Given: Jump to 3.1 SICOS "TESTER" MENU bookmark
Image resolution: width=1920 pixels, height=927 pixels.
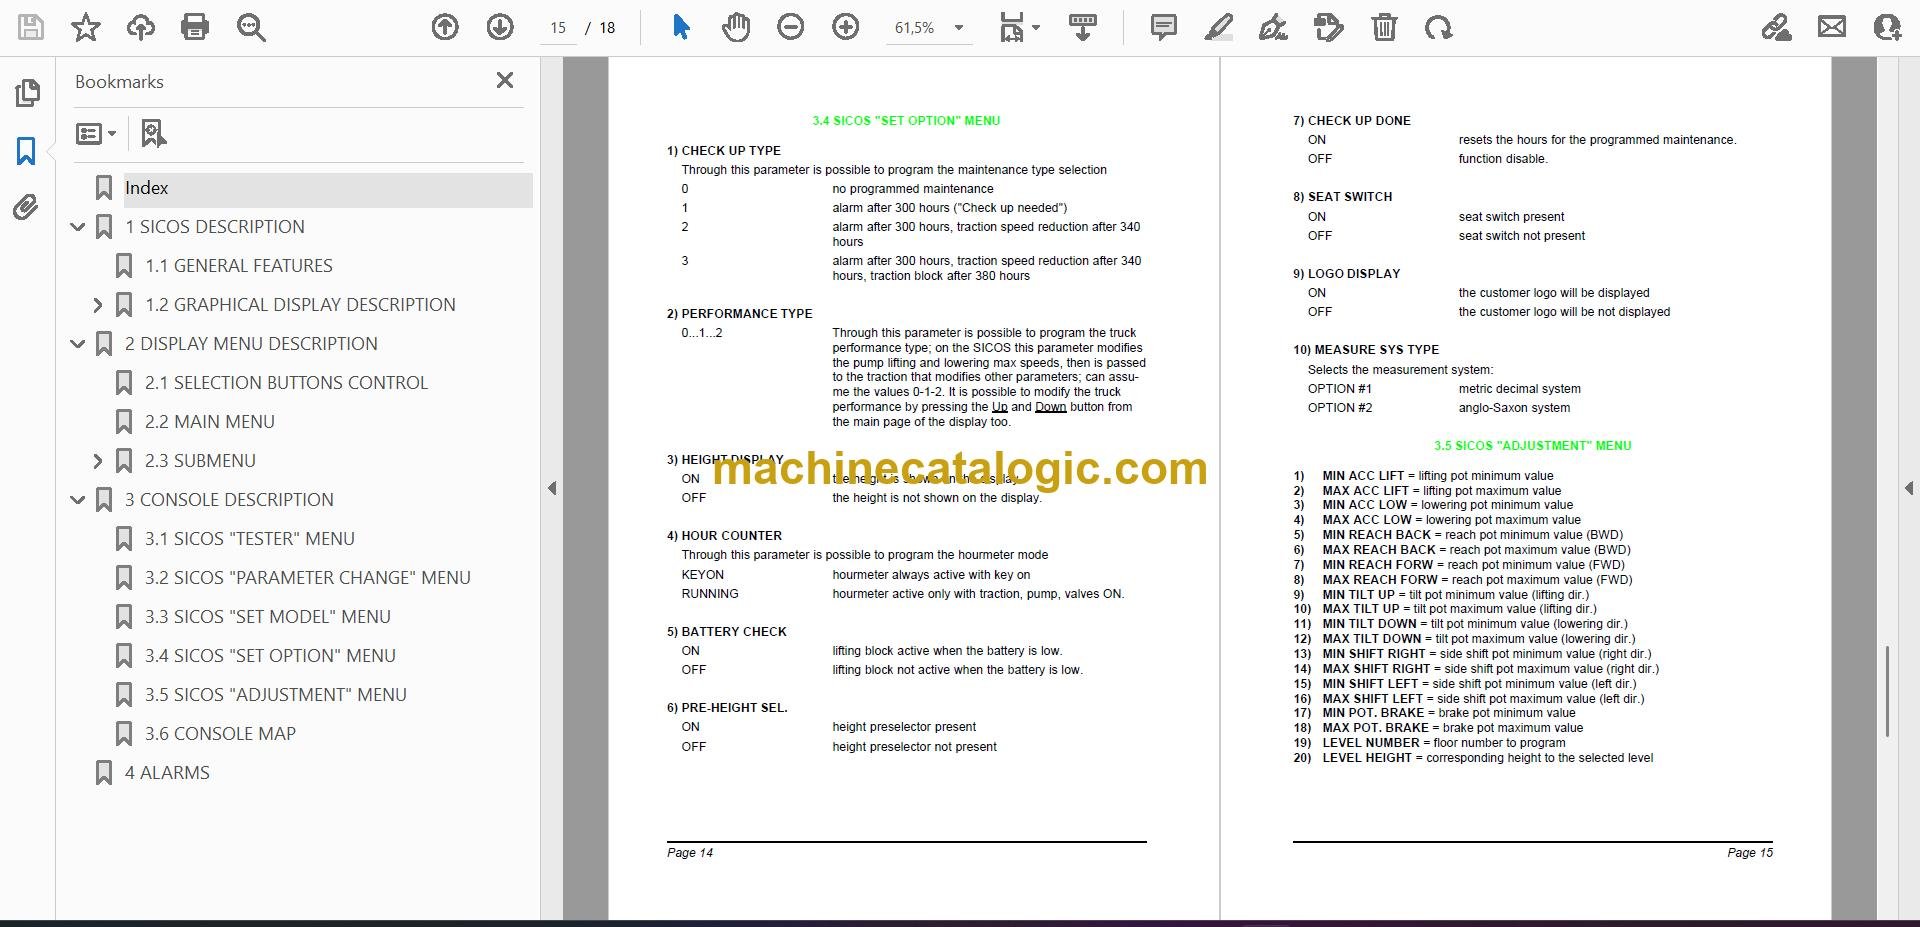Looking at the screenshot, I should (x=249, y=539).
